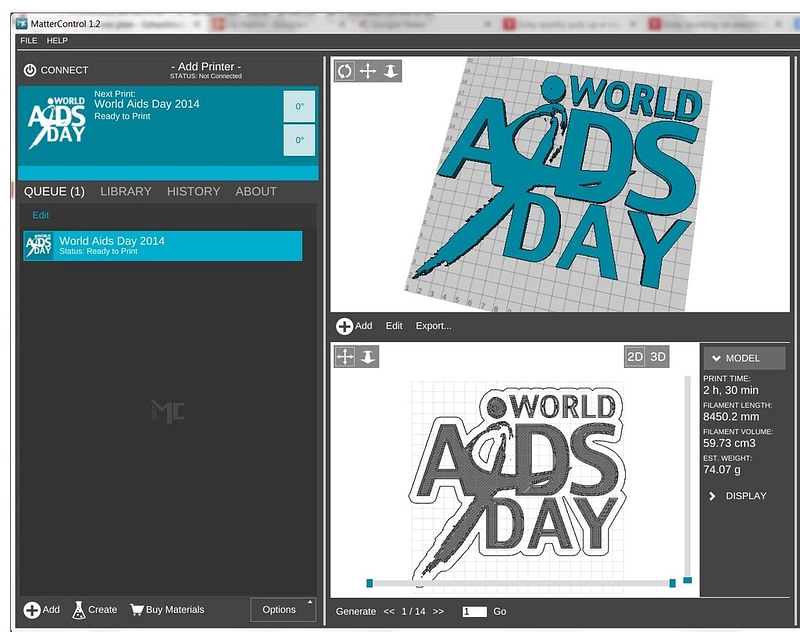Image resolution: width=800 pixels, height=632 pixels.
Task: Switch to the LIBRARY tab
Action: (126, 191)
